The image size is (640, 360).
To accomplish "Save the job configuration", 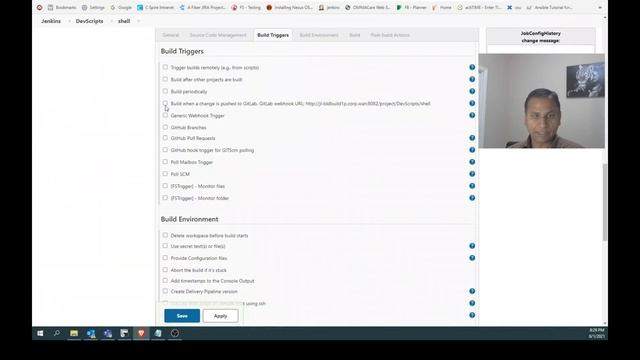I will tap(182, 316).
